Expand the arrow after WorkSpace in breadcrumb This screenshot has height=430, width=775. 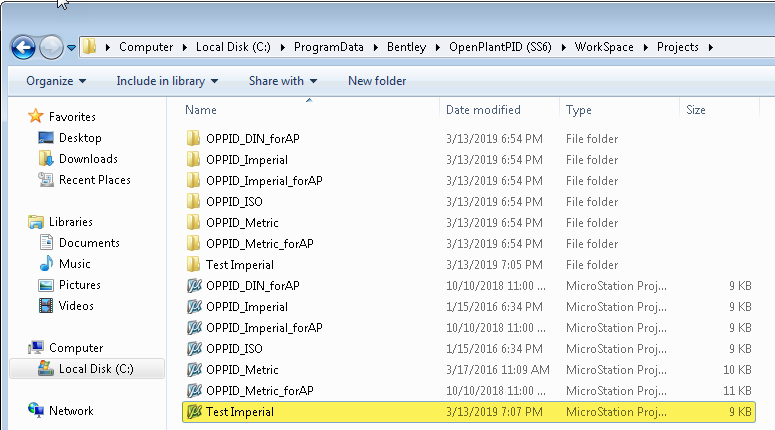tap(646, 47)
